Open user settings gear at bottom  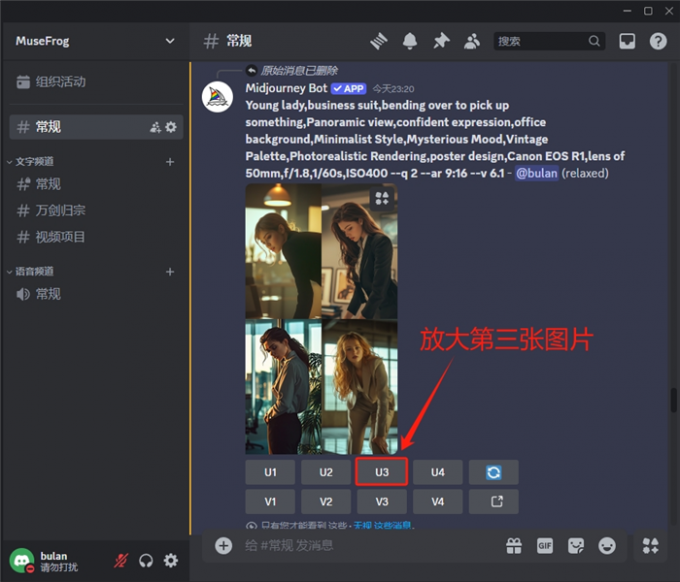pos(171,560)
